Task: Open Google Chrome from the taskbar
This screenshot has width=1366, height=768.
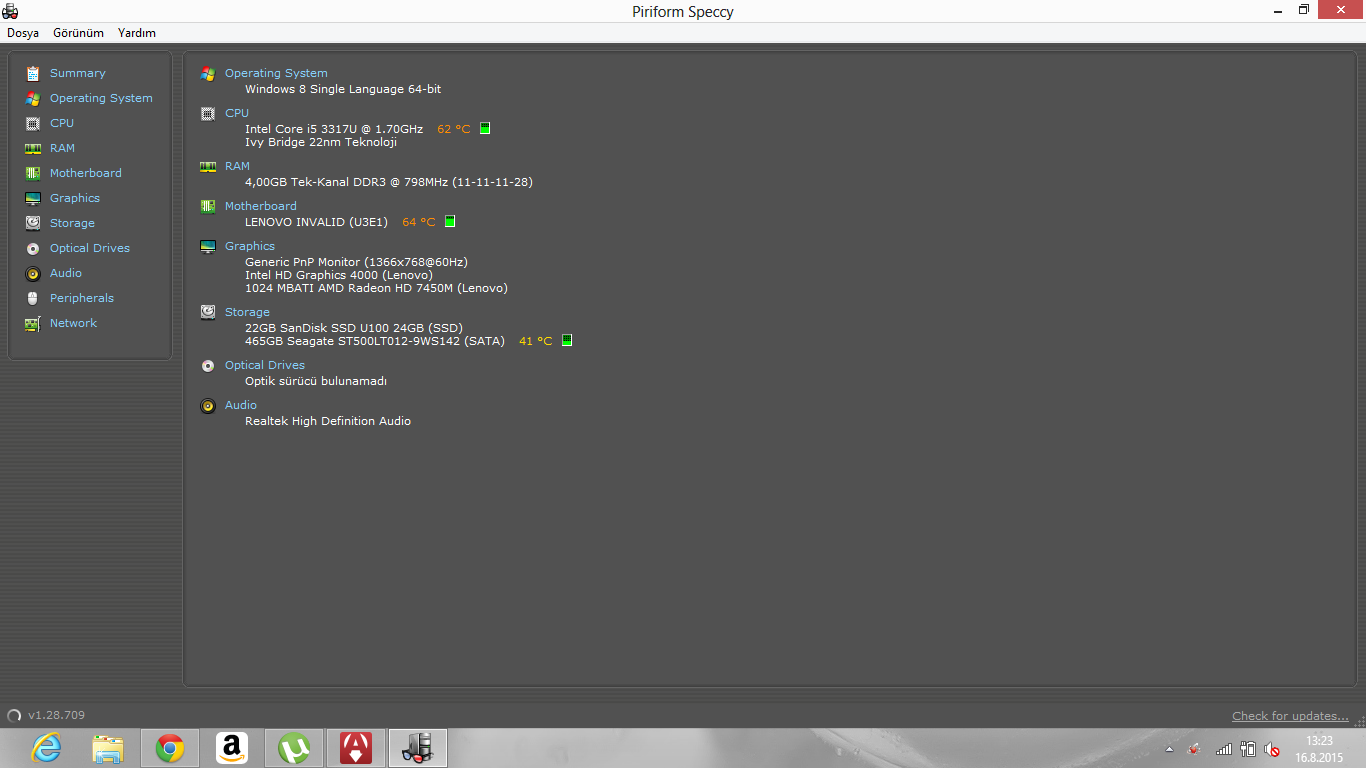Action: tap(170, 748)
